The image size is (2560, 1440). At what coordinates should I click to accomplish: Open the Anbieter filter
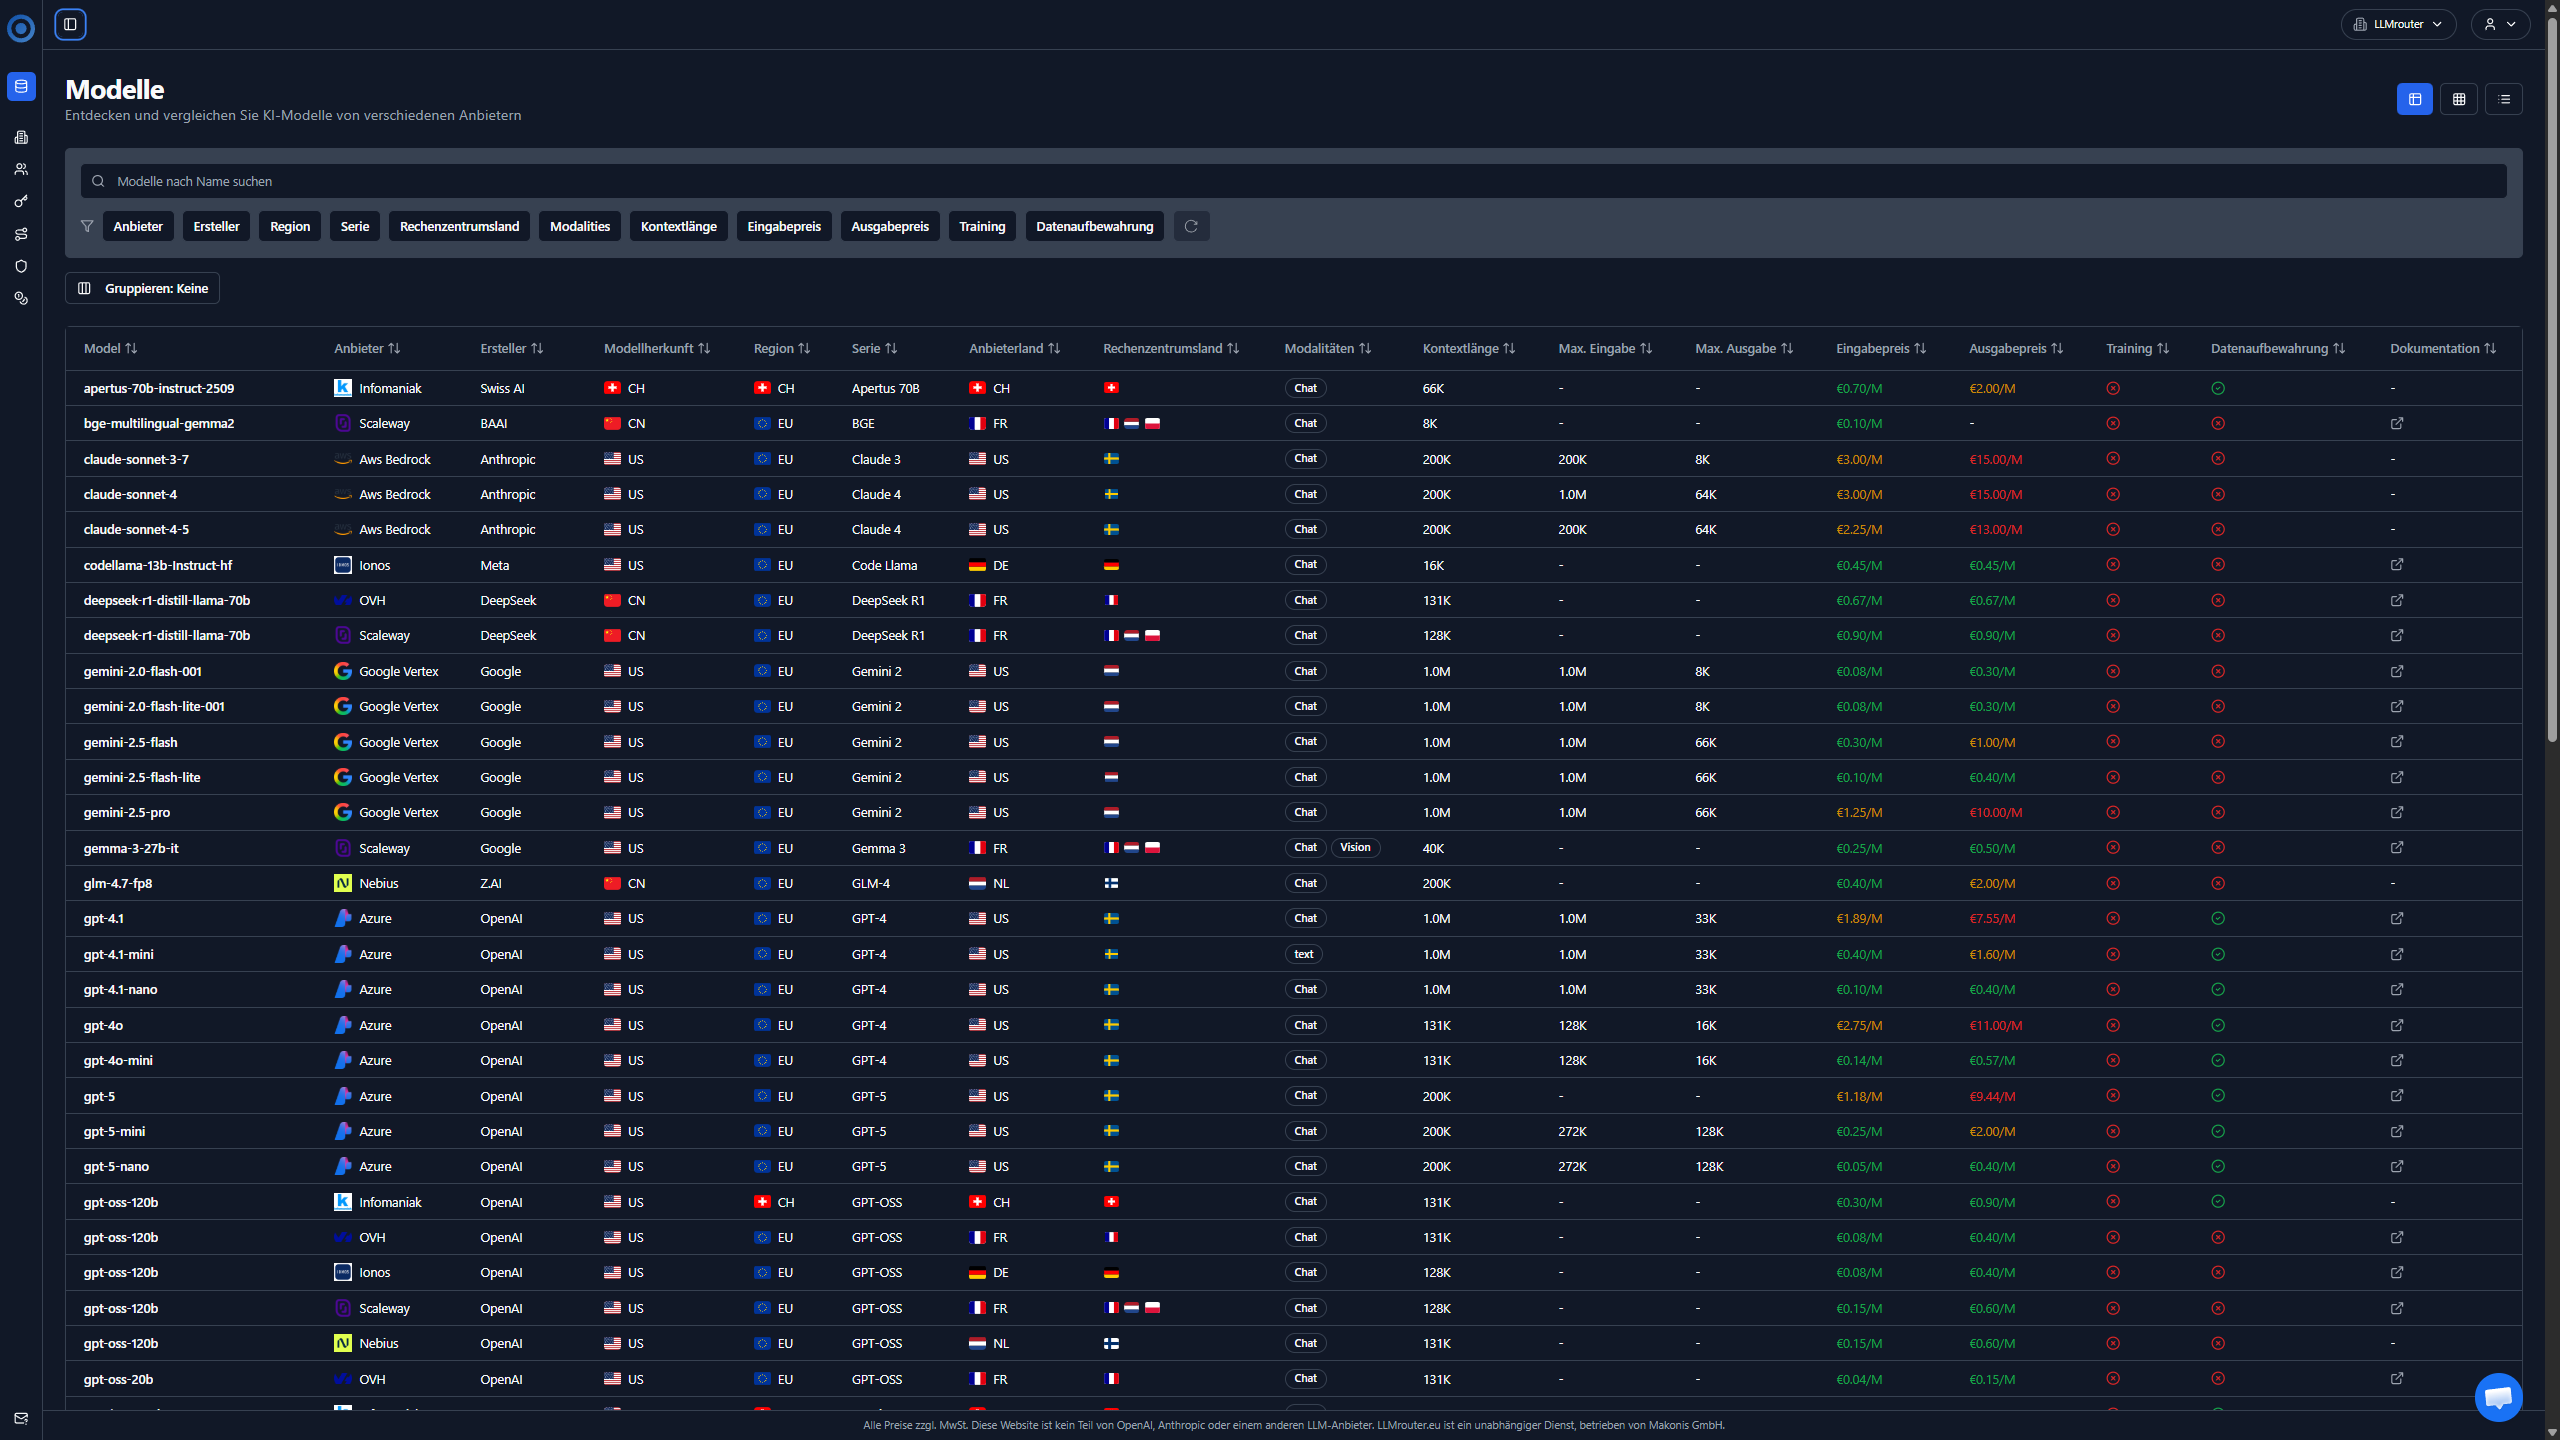(x=138, y=226)
